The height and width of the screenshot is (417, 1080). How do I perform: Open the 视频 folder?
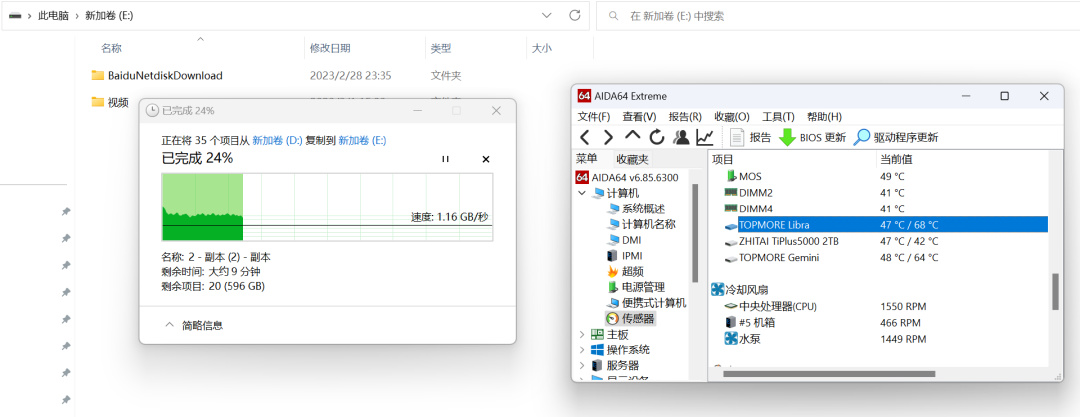[110, 102]
